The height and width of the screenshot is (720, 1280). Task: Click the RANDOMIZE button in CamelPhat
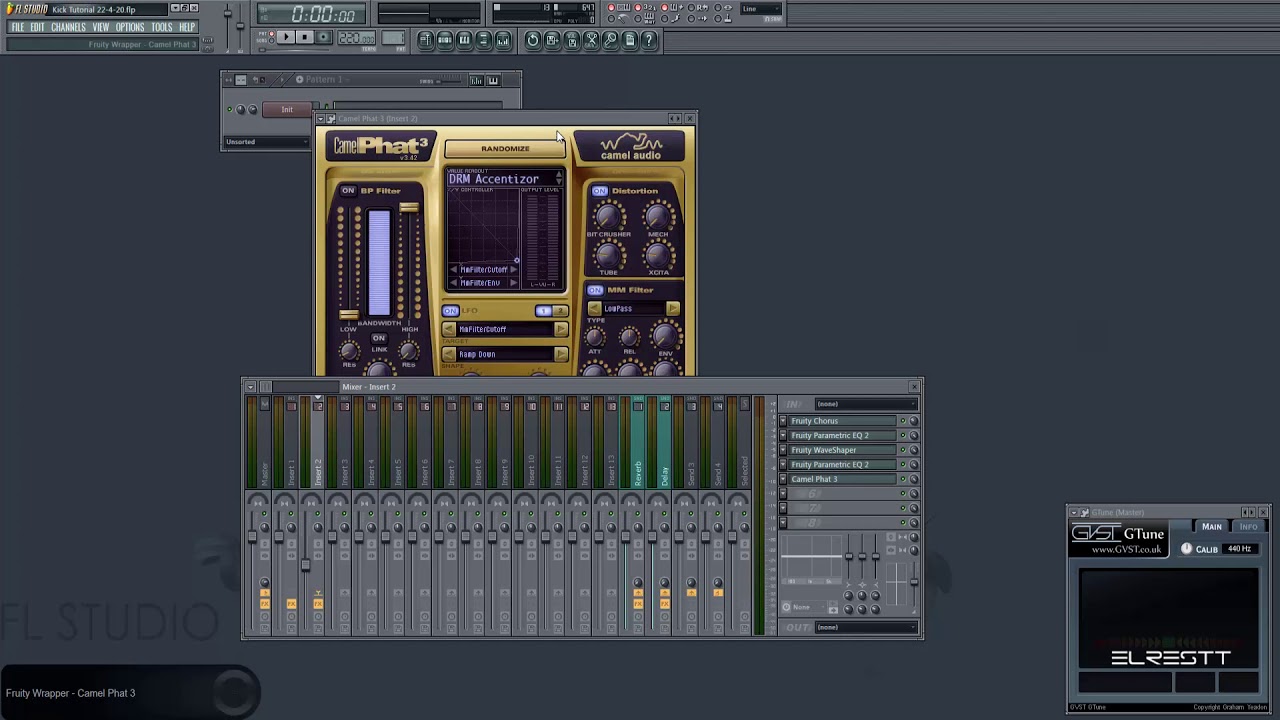pos(505,149)
